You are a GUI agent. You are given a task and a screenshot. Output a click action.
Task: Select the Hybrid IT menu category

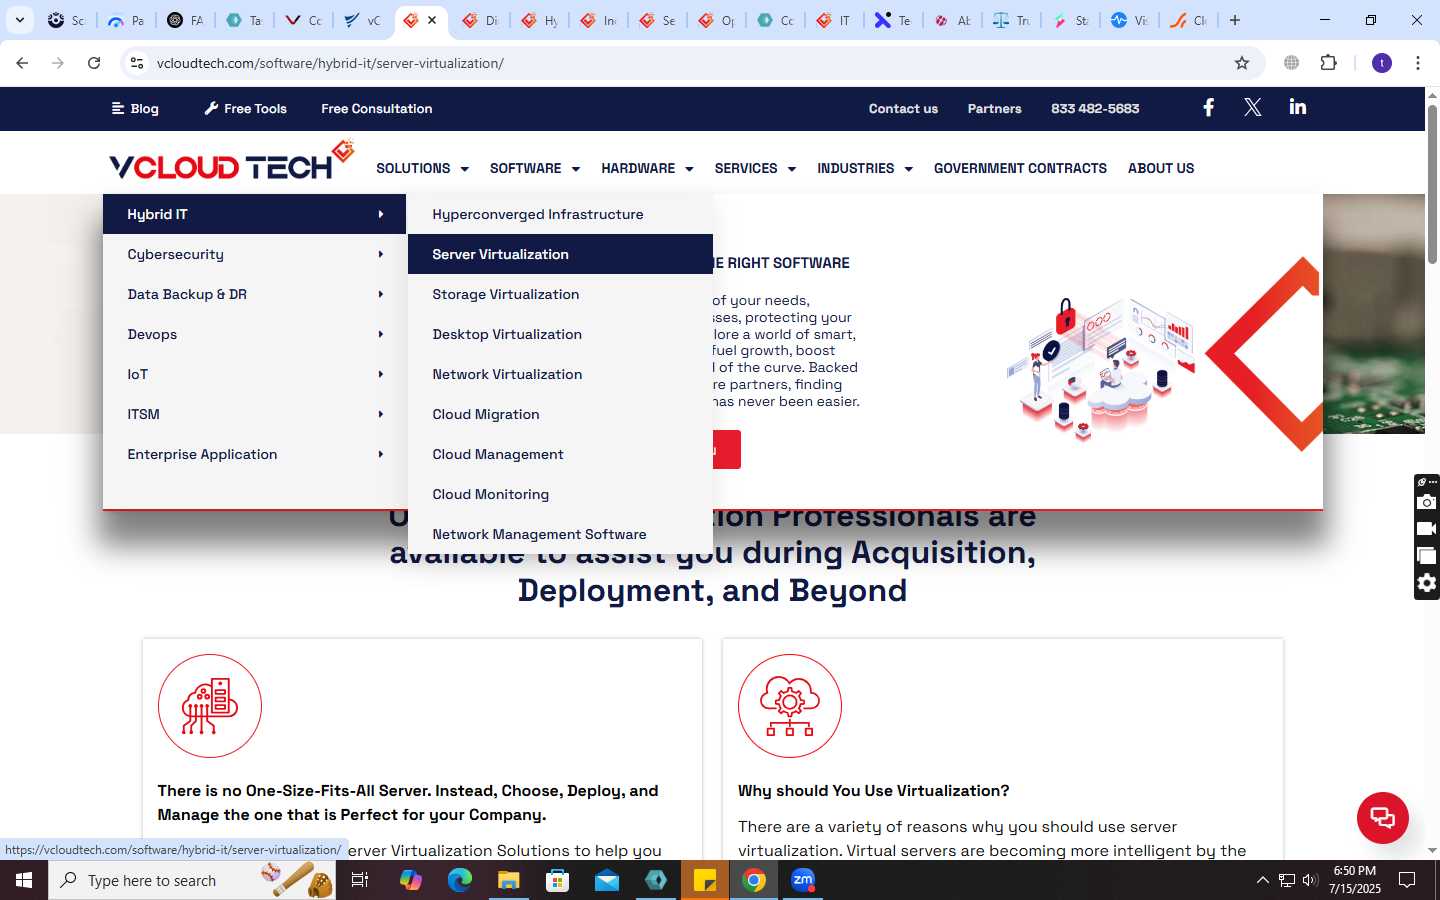click(254, 214)
